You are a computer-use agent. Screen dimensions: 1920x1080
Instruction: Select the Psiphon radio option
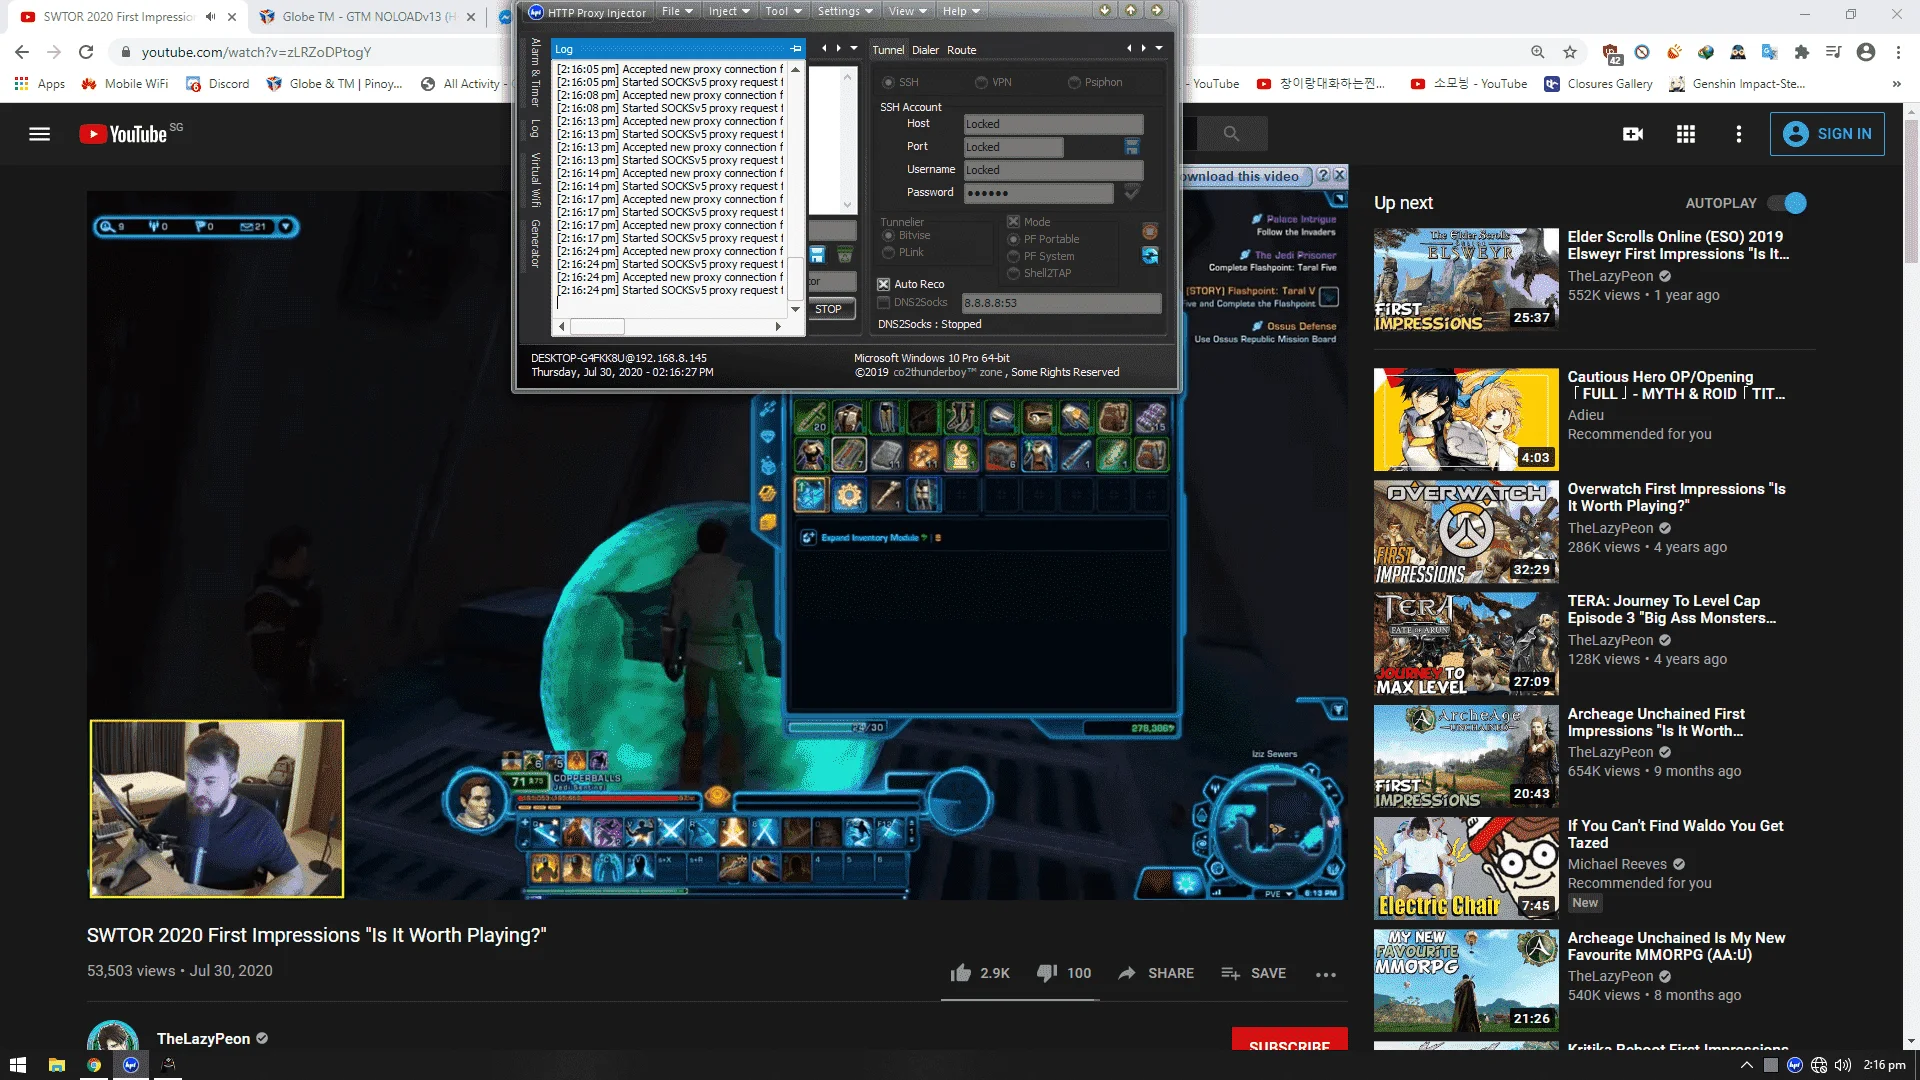click(1095, 82)
